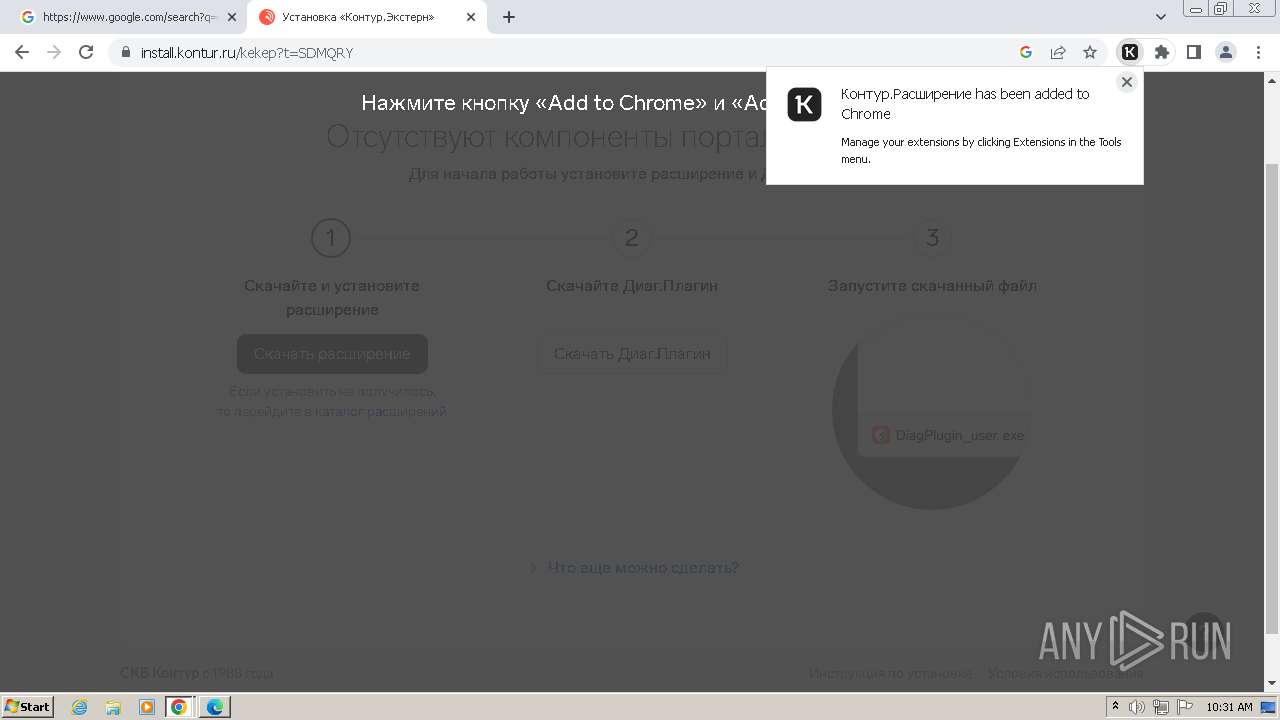Screen dimensions: 1280x720
Task: Expand the tab search dropdown arrow
Action: point(1161,17)
